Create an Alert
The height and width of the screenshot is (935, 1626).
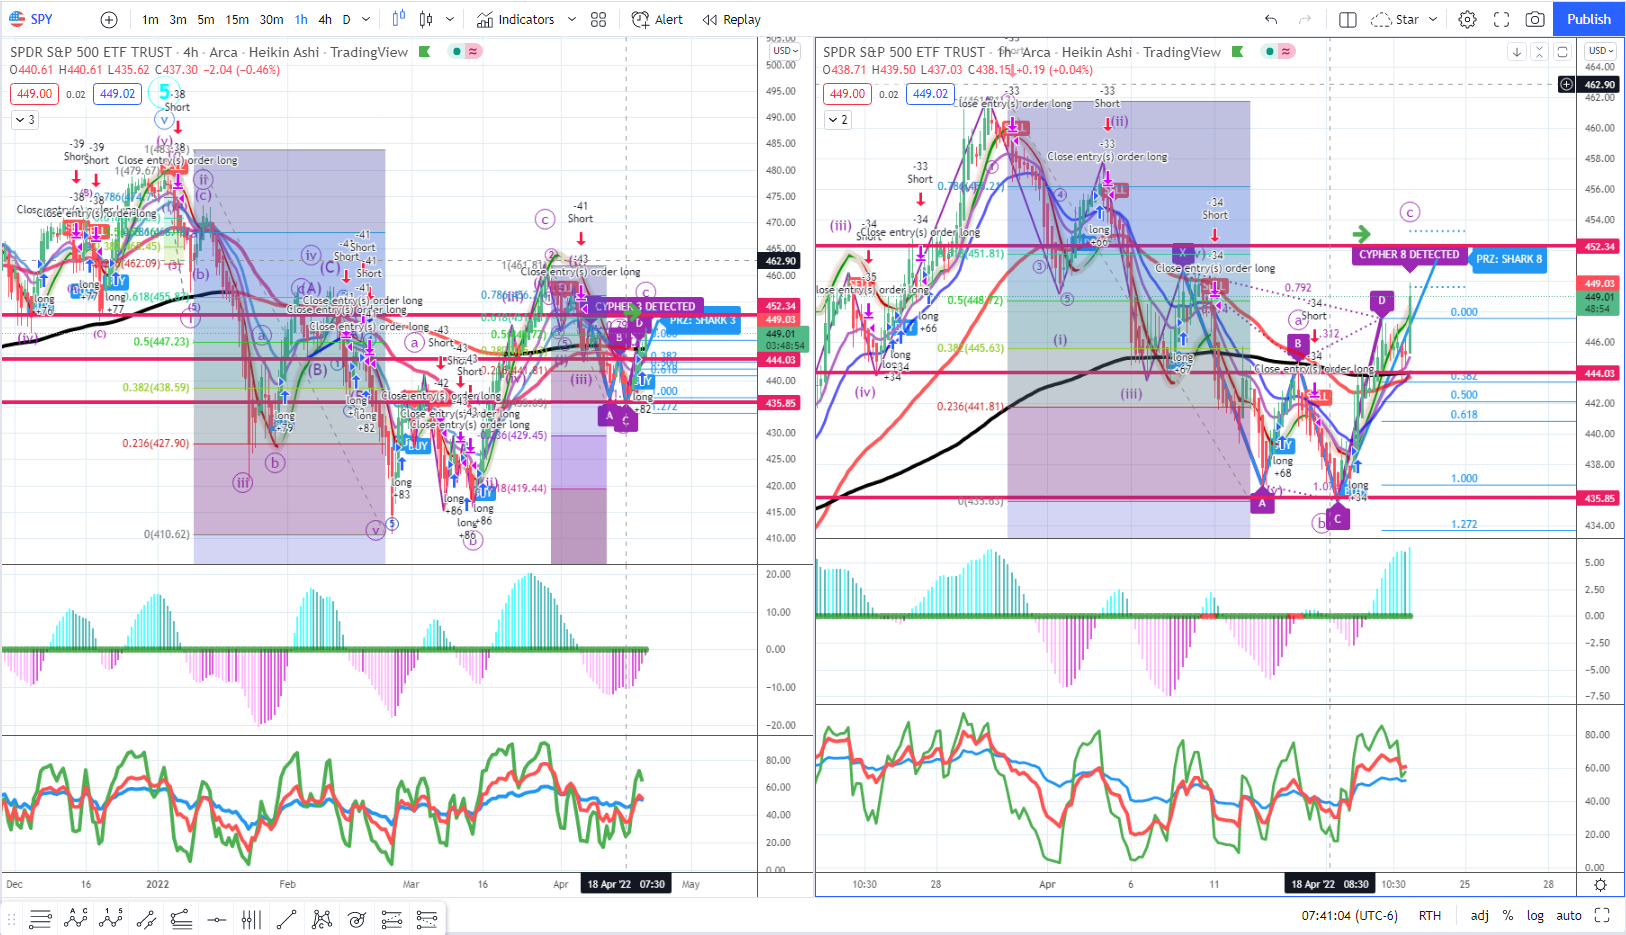click(x=657, y=19)
